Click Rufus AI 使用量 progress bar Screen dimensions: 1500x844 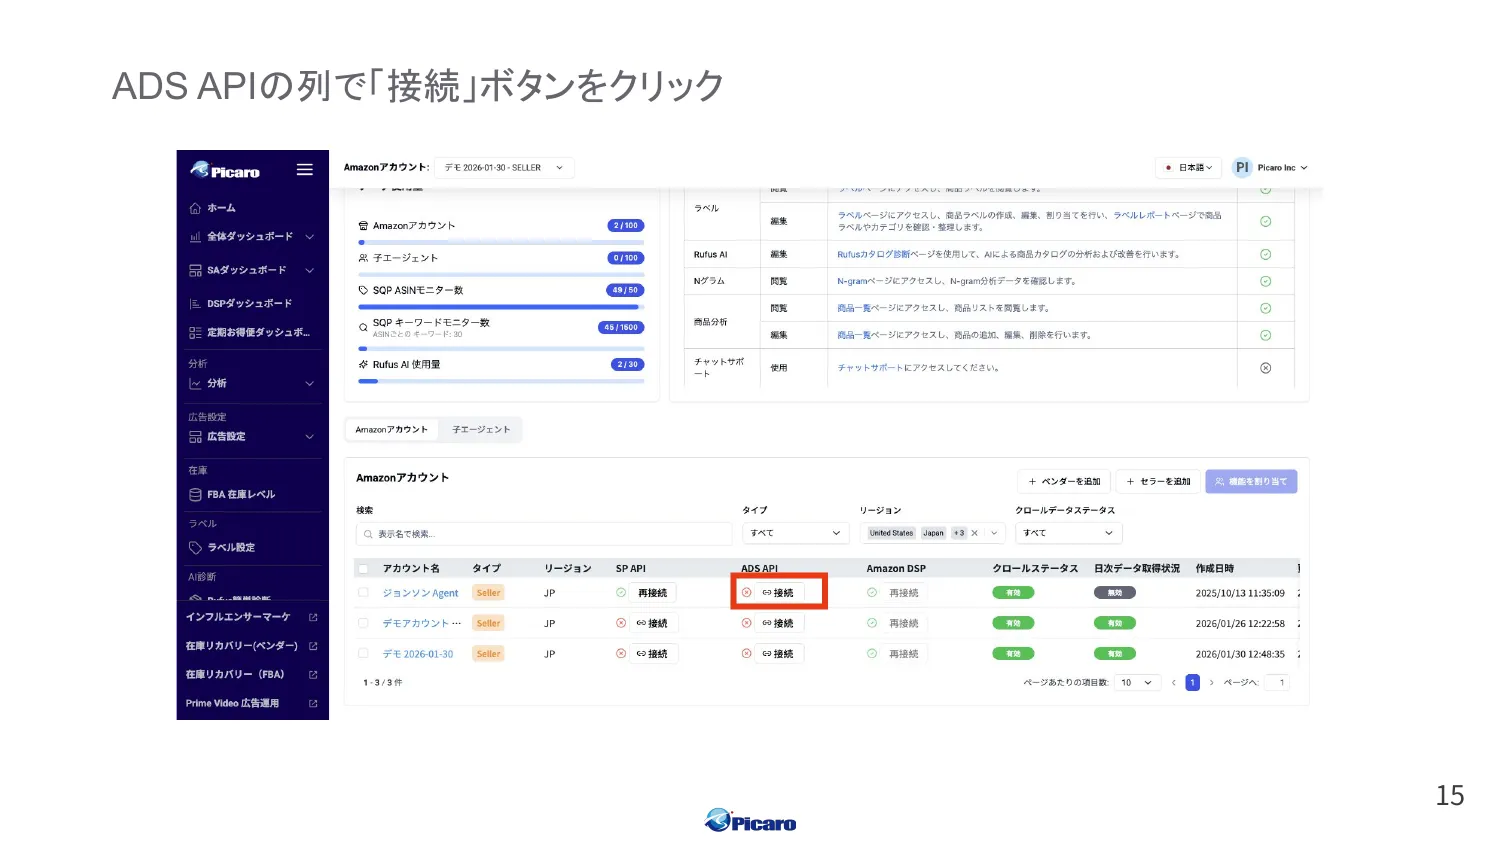[501, 380]
